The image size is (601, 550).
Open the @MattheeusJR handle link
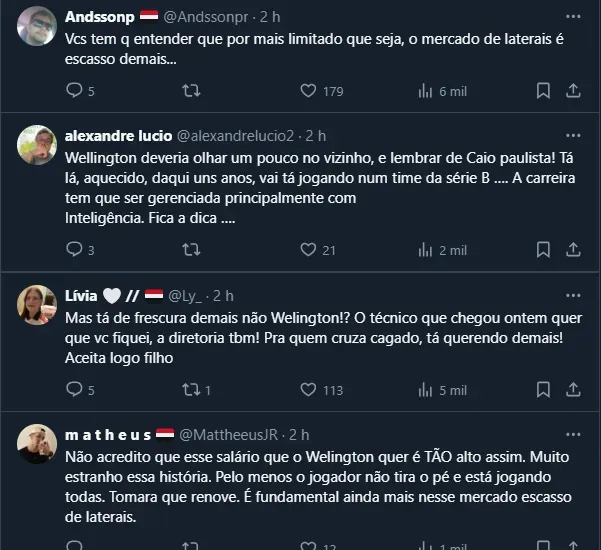click(231, 435)
